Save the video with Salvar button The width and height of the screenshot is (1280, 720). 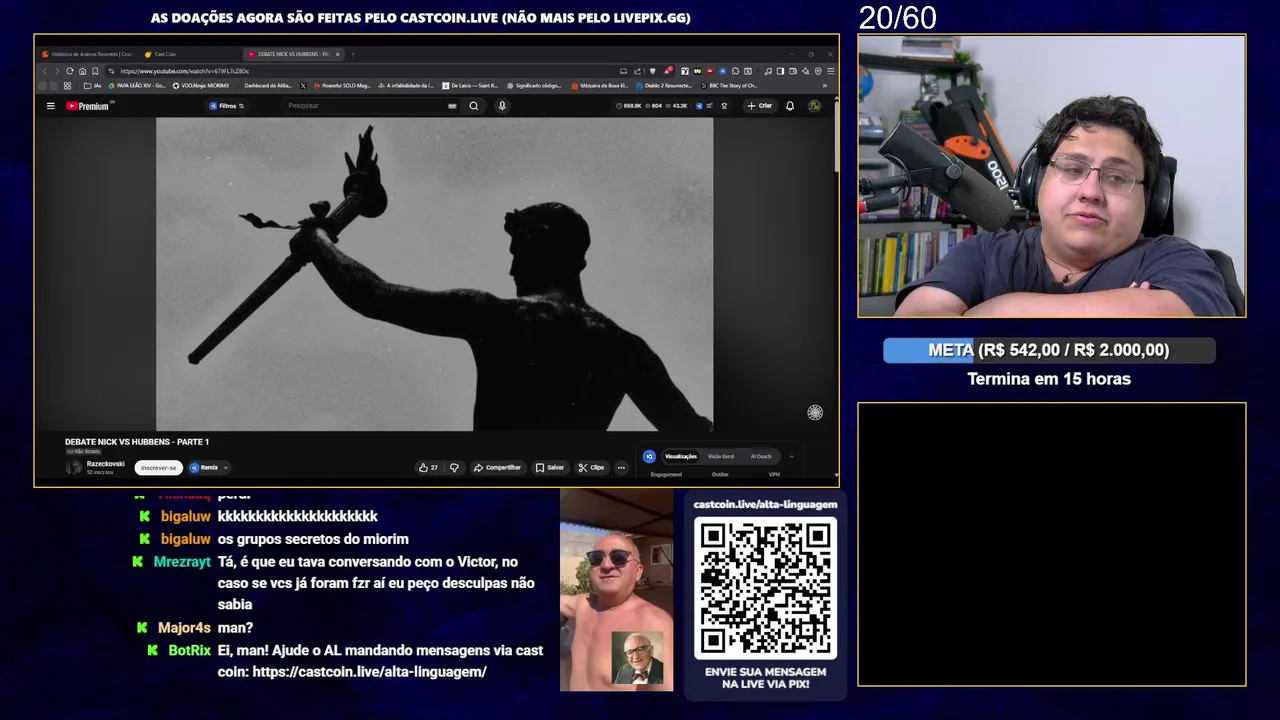pyautogui.click(x=549, y=467)
